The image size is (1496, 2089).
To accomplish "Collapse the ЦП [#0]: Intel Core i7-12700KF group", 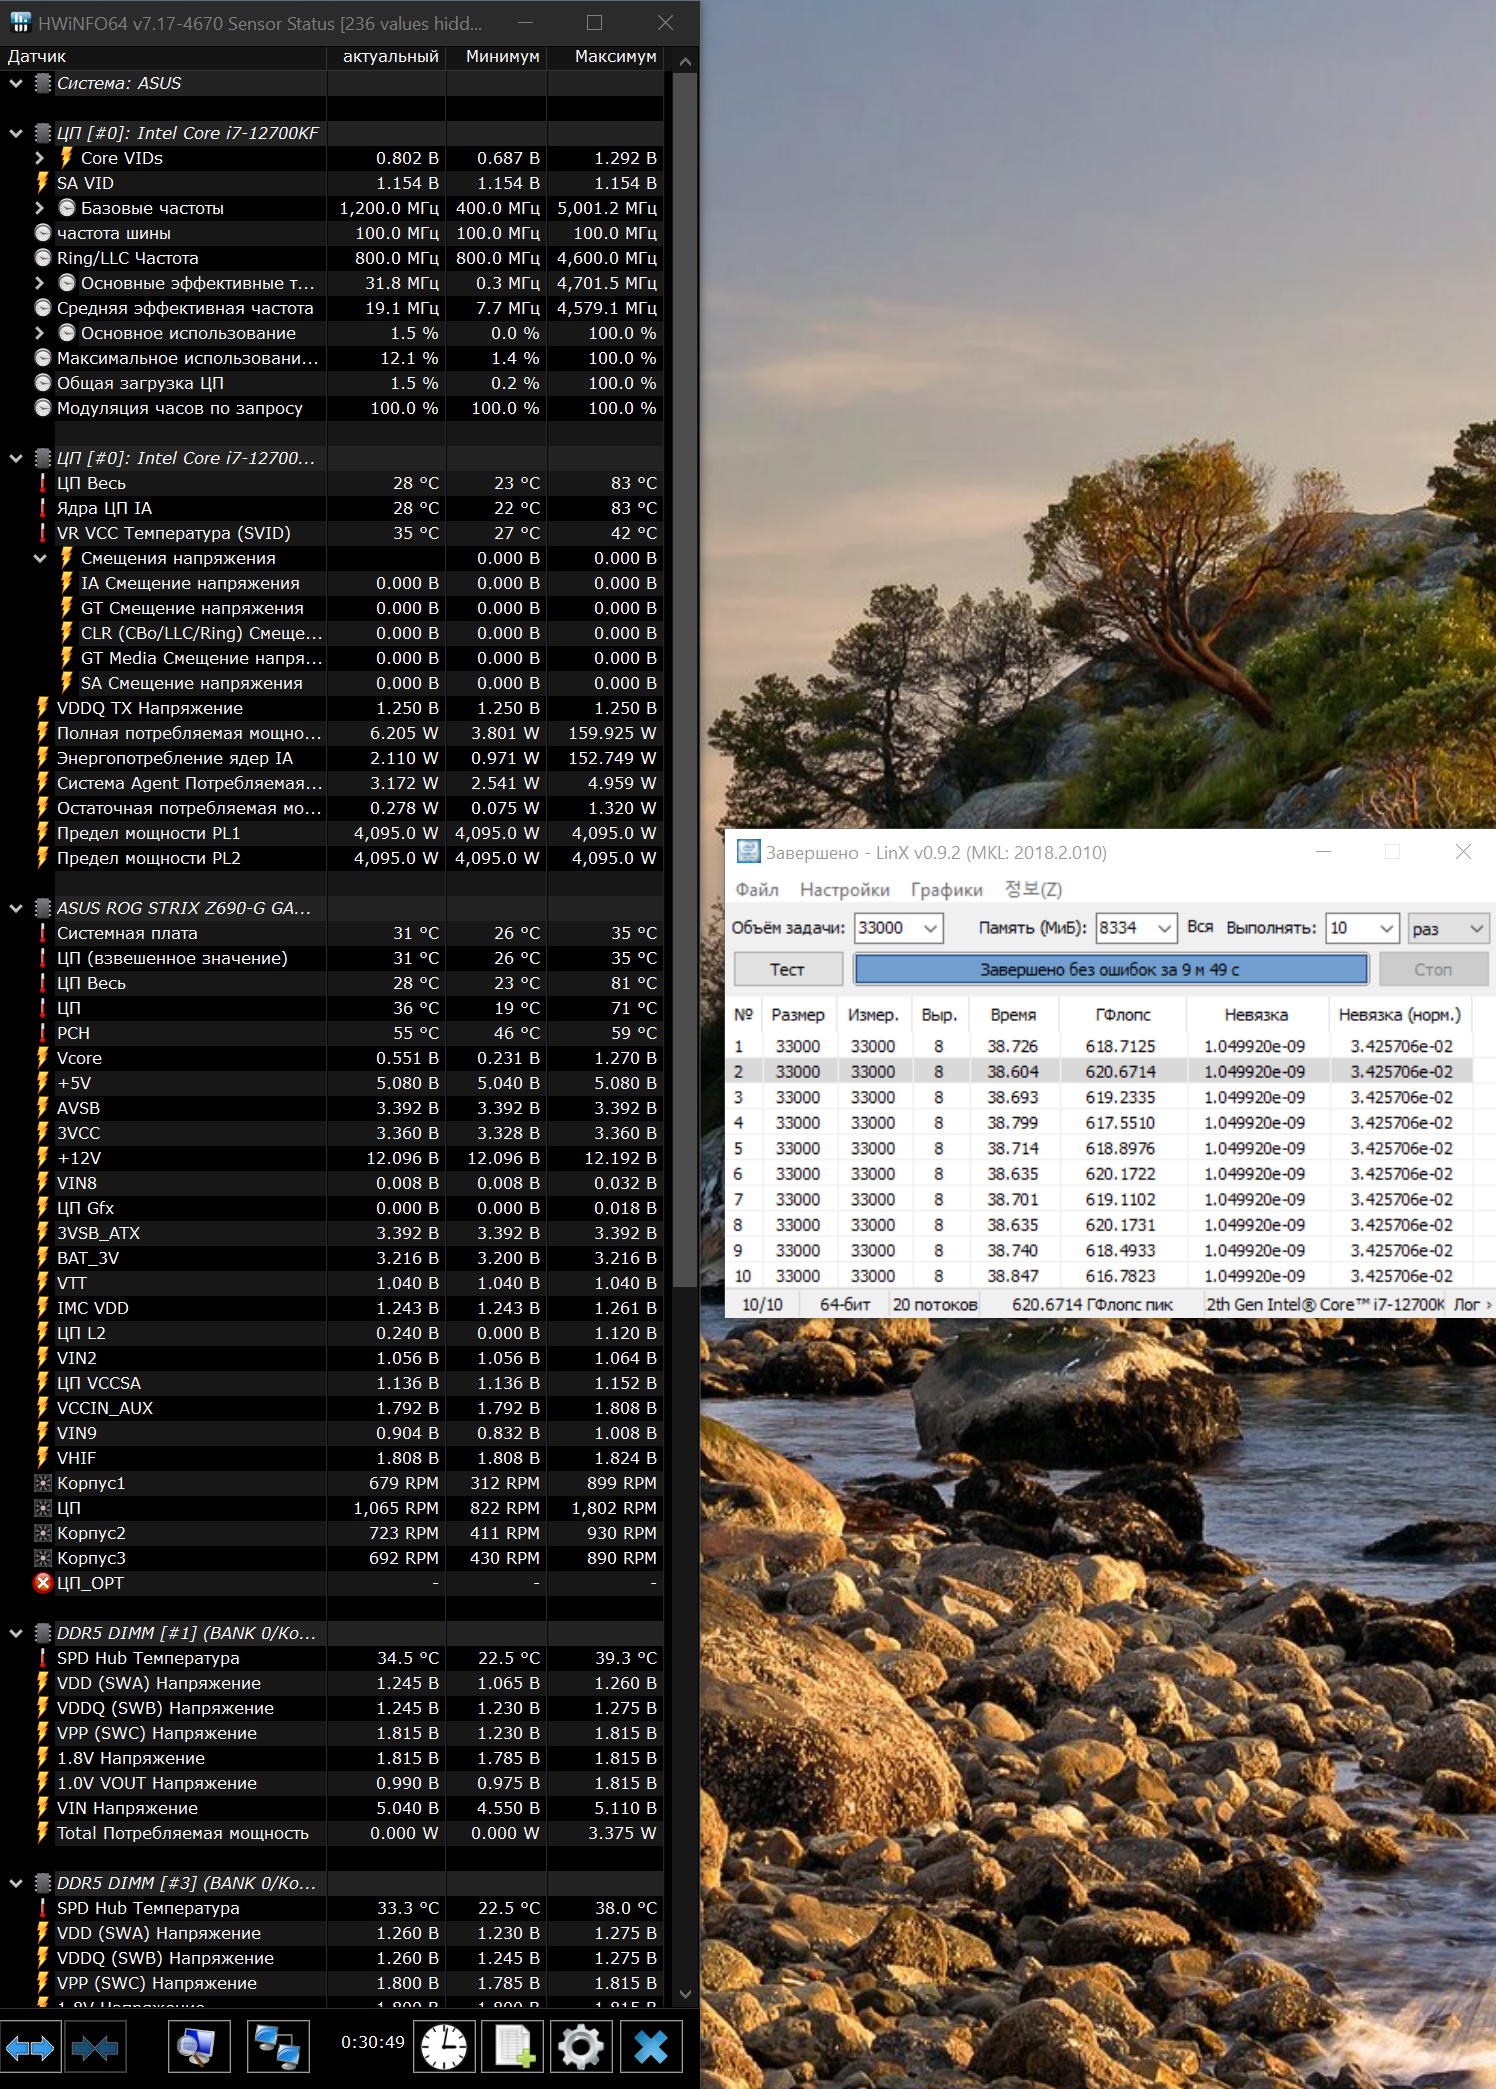I will [x=15, y=133].
